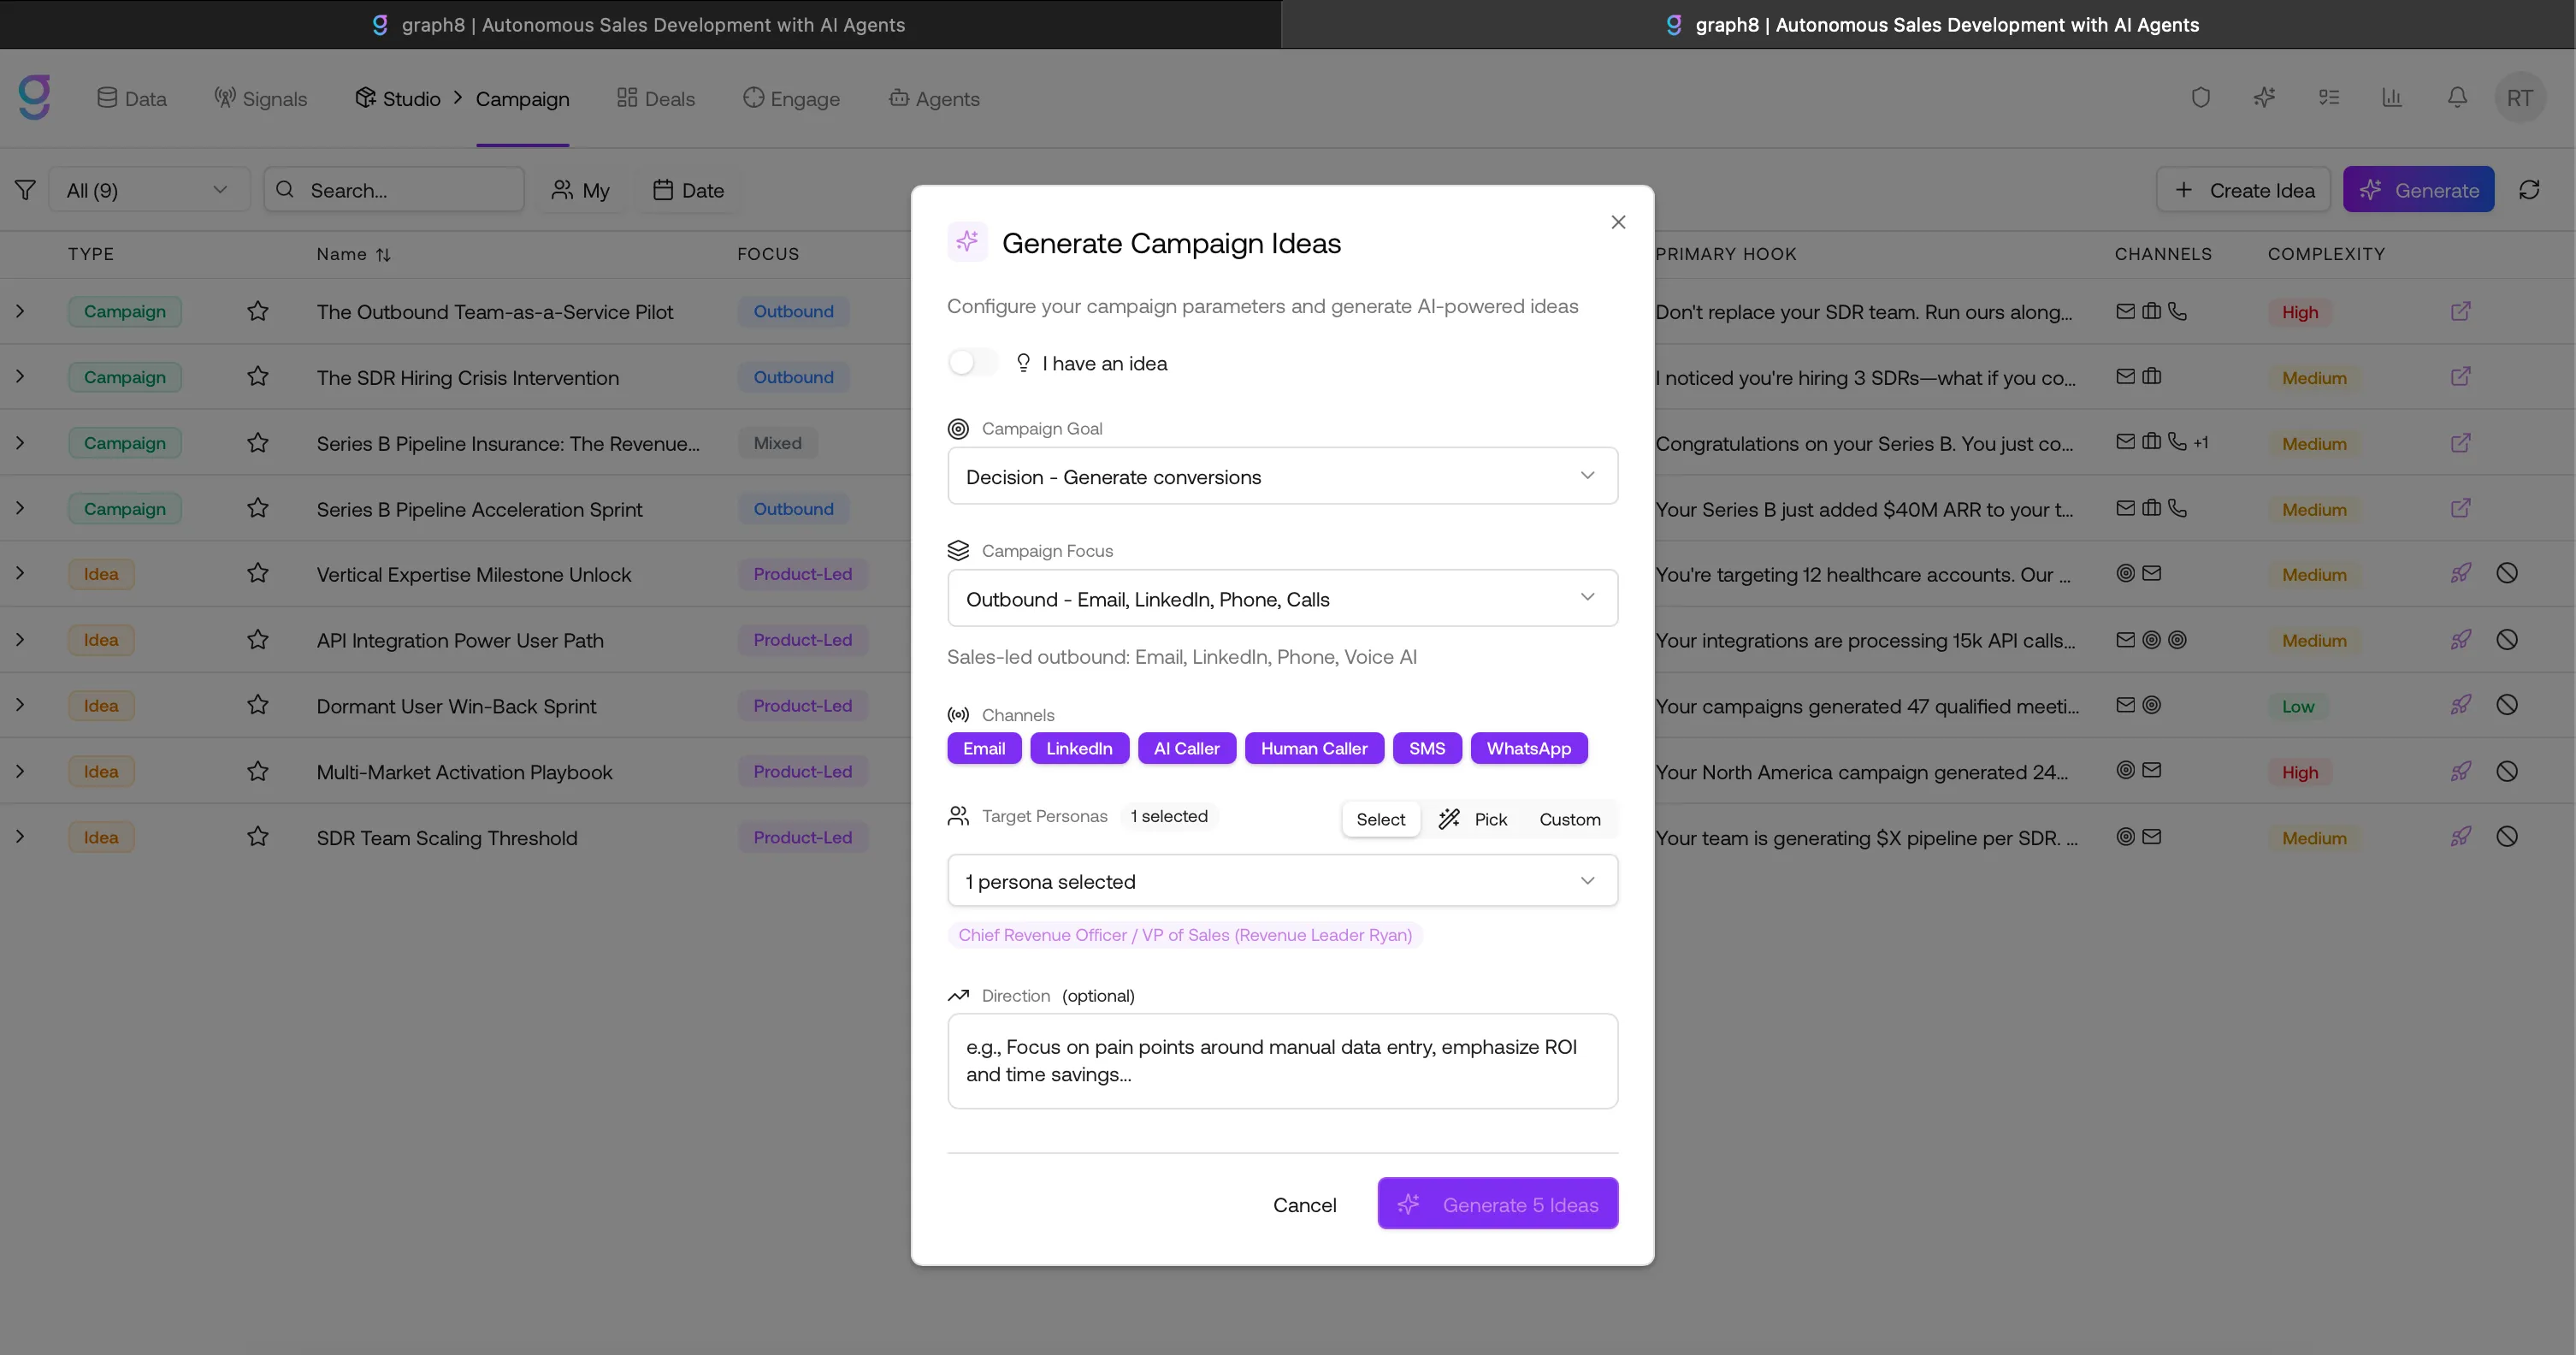Click the filter icon left of All (9)

coord(25,189)
